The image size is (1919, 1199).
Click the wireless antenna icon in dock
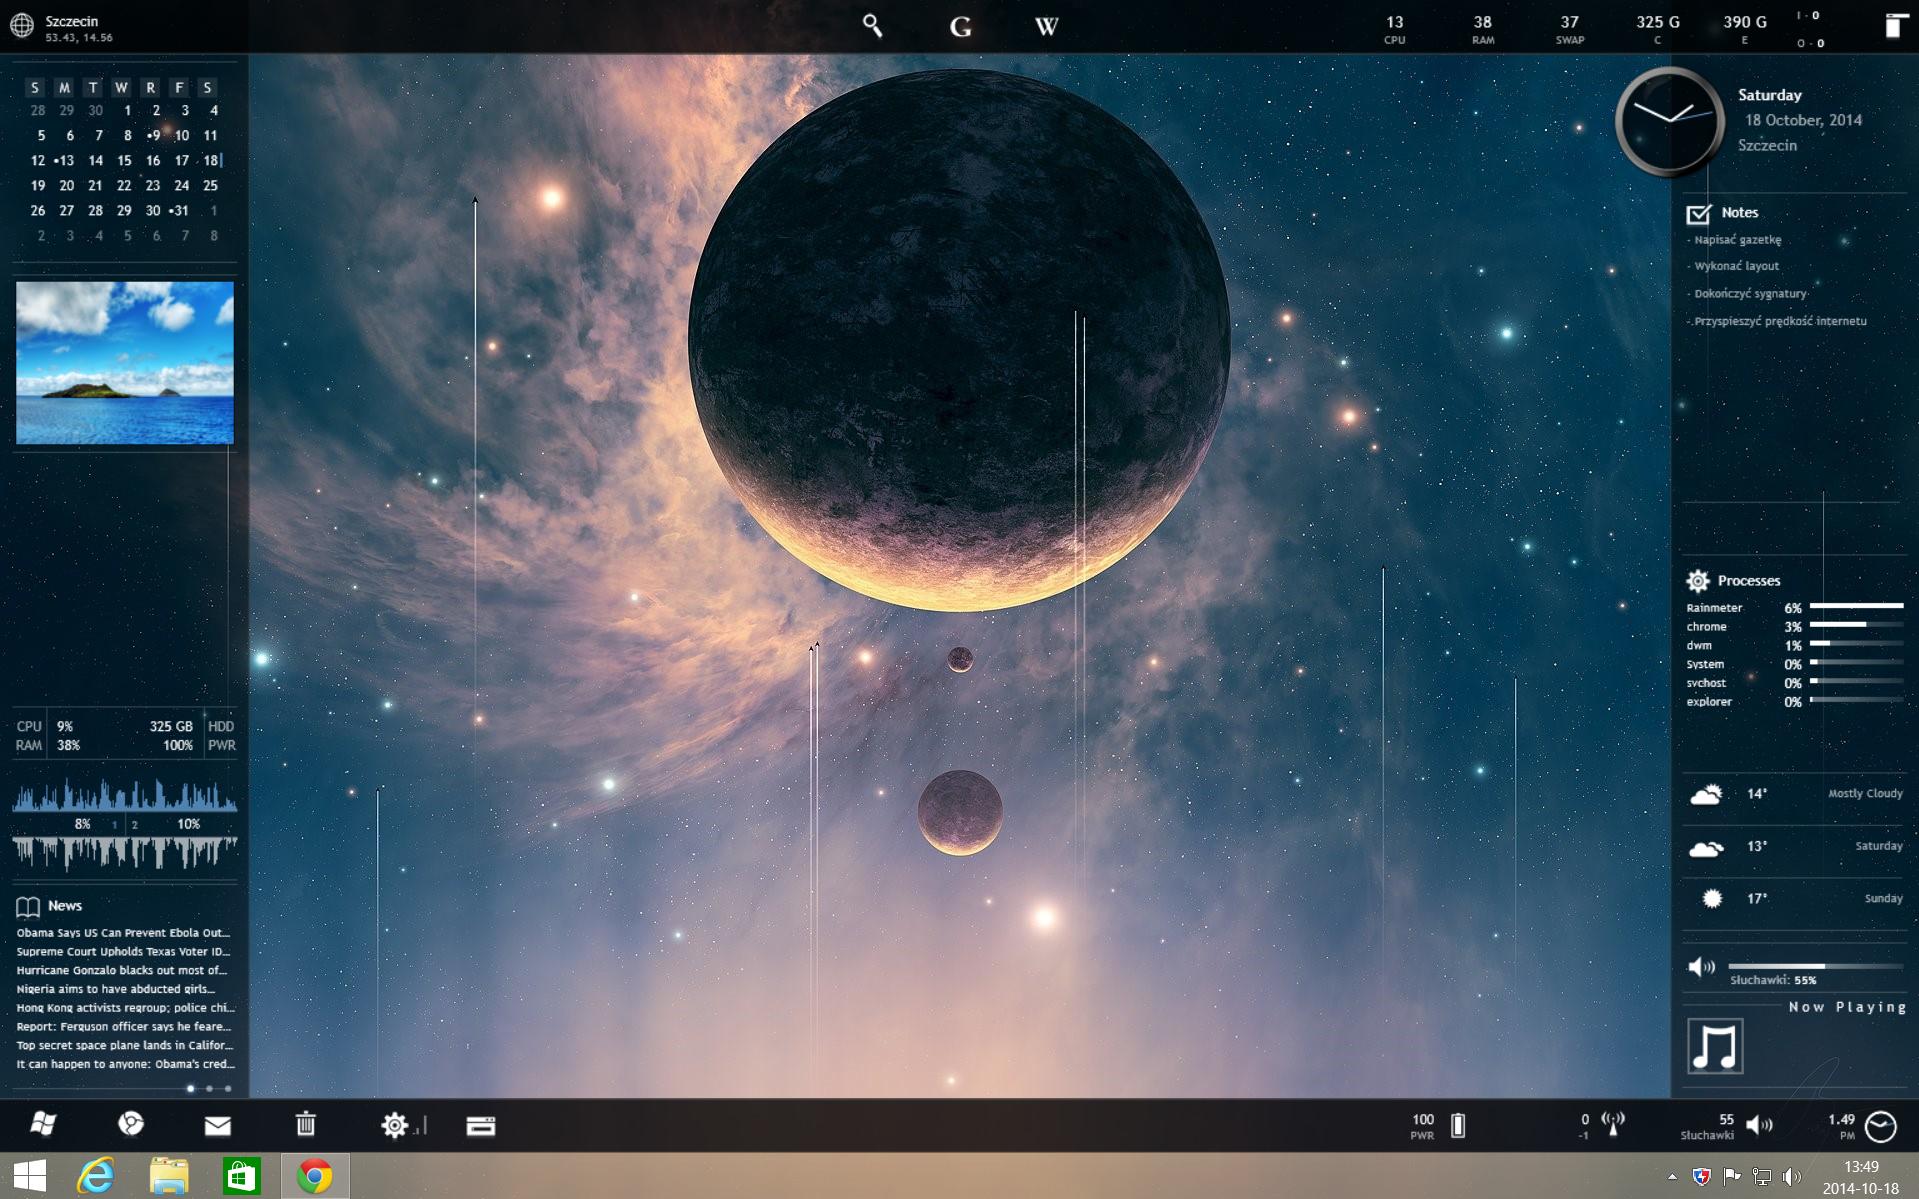(x=1612, y=1124)
